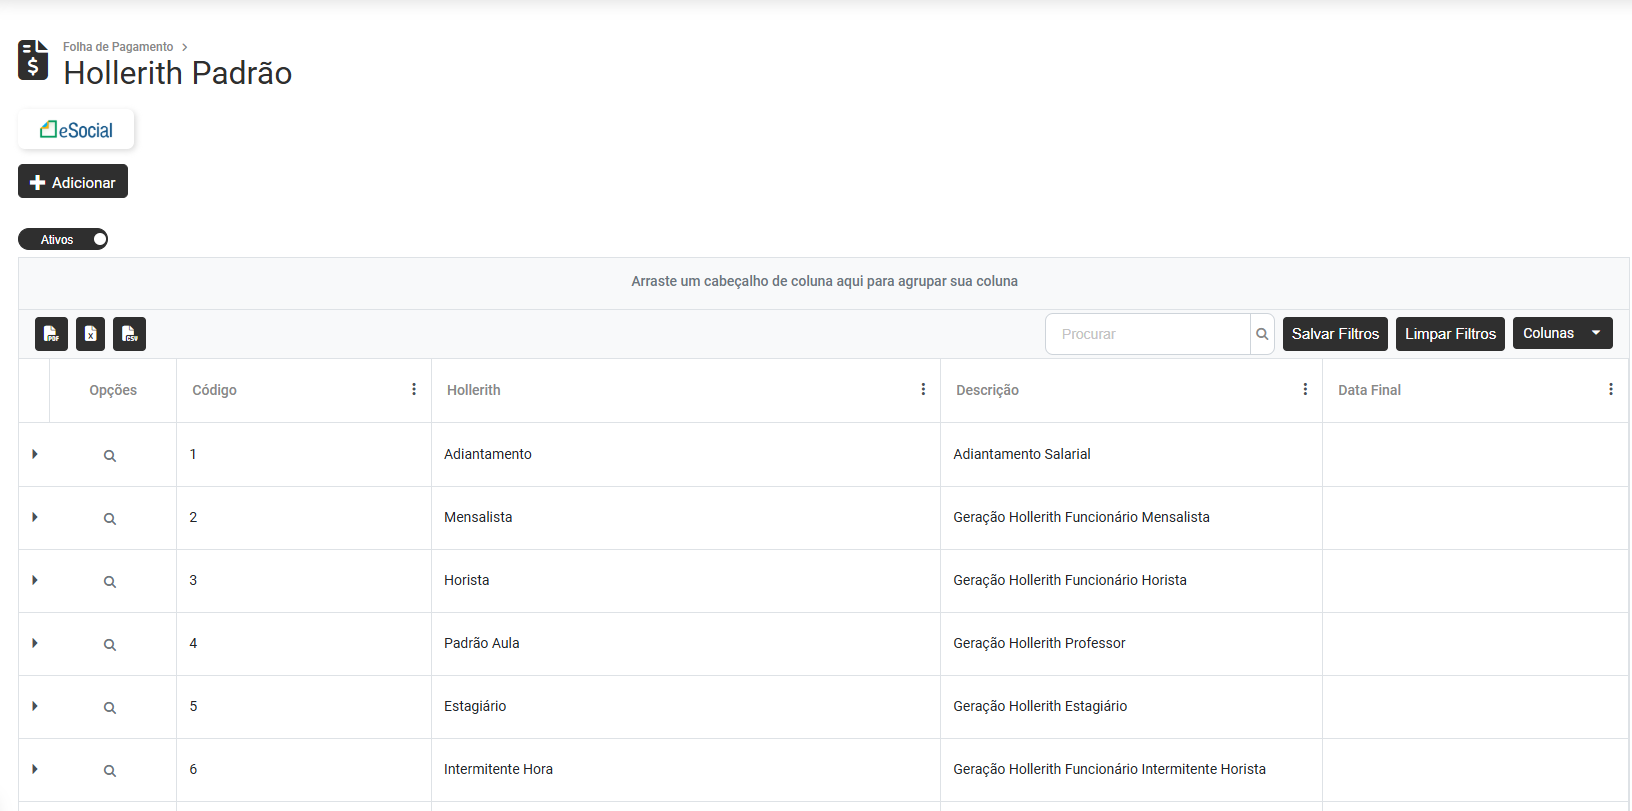The width and height of the screenshot is (1632, 811).
Task: Toggle the Ativos switch
Action: (x=63, y=239)
